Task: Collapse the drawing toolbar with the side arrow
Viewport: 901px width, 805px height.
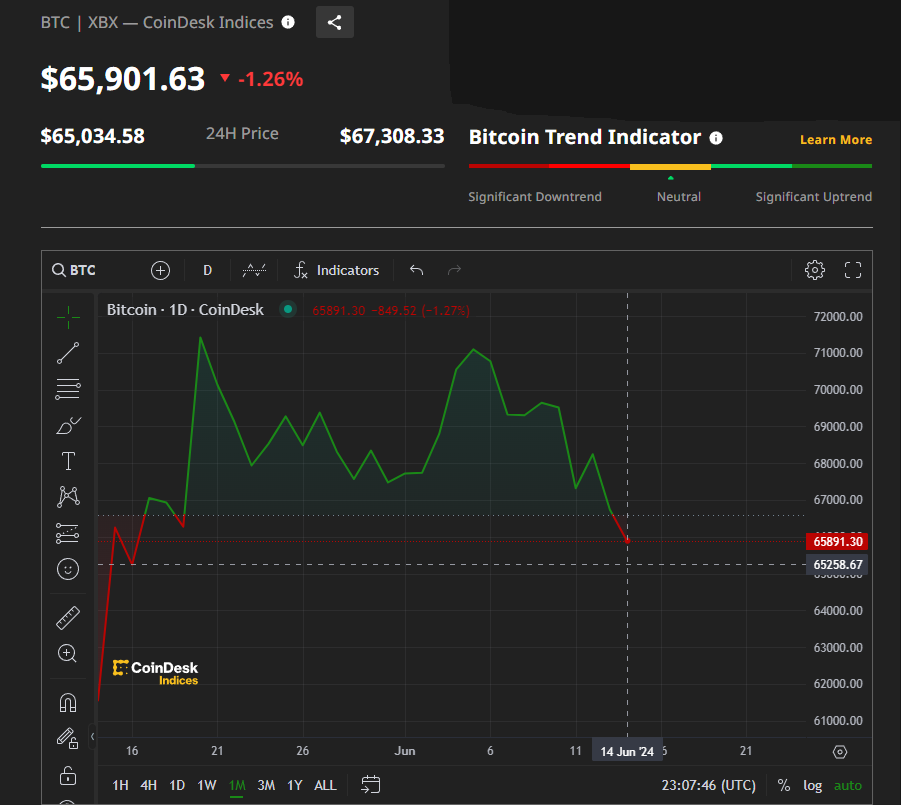Action: [92, 736]
